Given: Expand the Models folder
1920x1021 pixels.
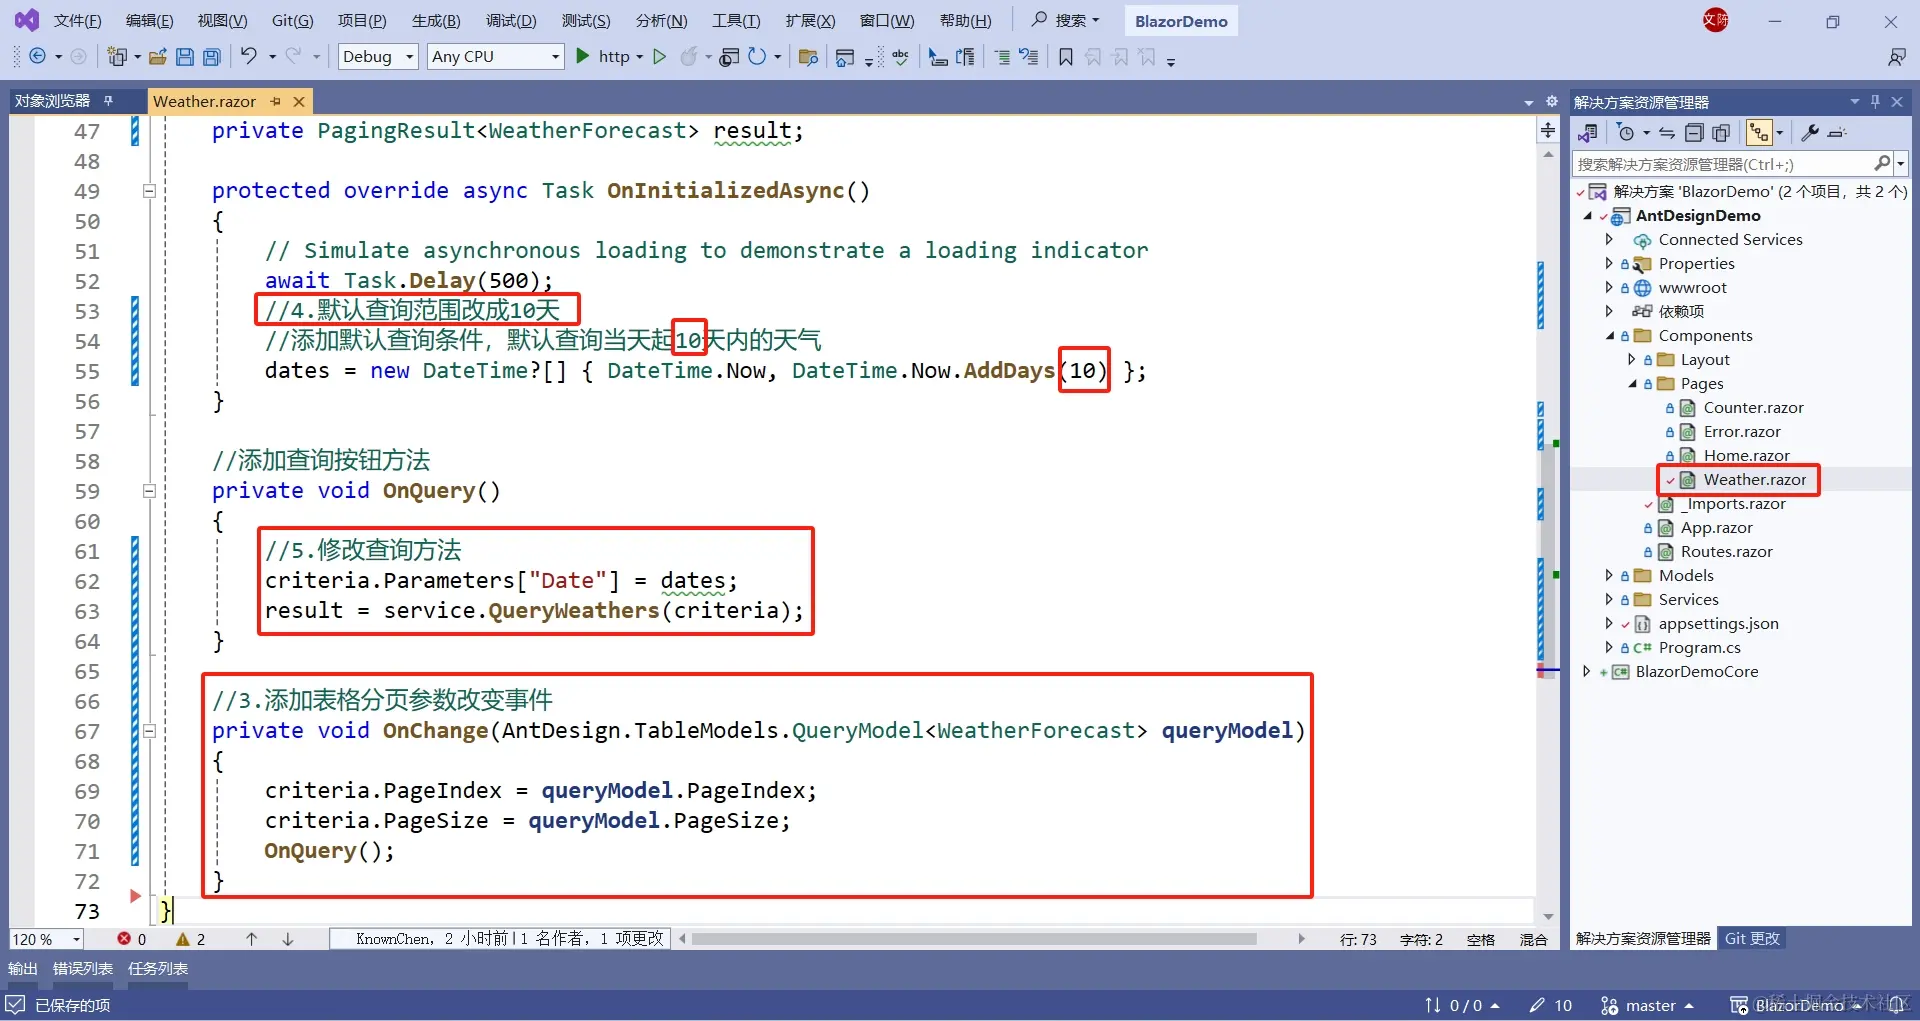Looking at the screenshot, I should (1609, 575).
